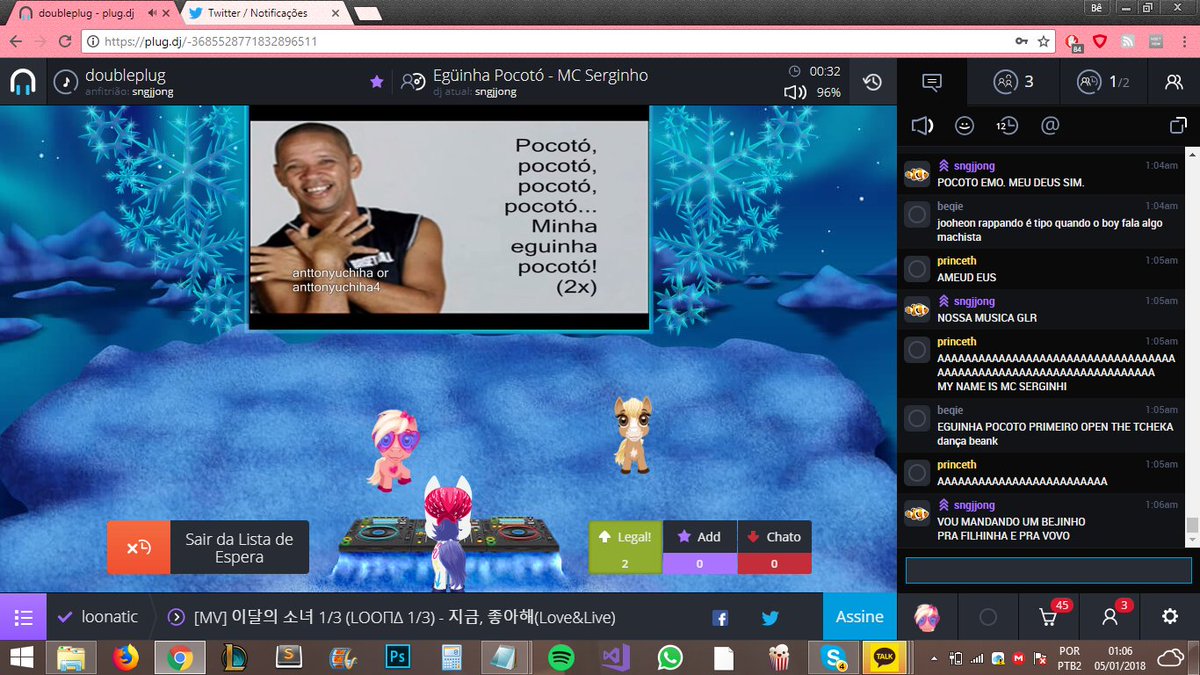1200x675 pixels.
Task: Click the browser back arrow
Action: click(16, 41)
